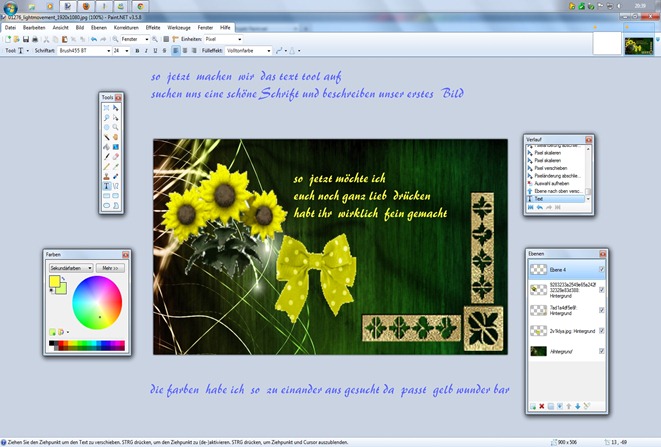Click the Mehr >> button in Farben
Image resolution: width=661 pixels, height=447 pixels.
(110, 268)
